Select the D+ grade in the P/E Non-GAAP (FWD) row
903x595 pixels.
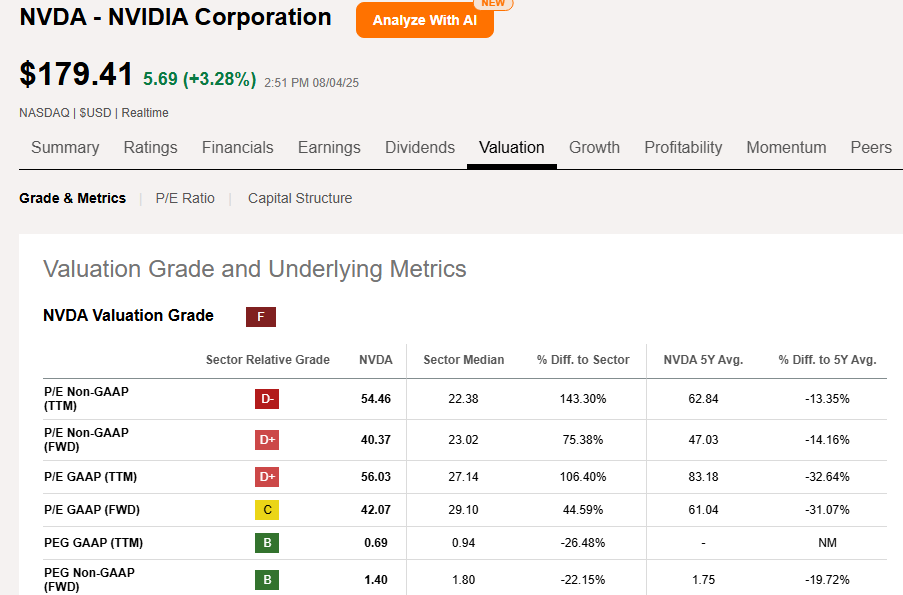tap(267, 440)
